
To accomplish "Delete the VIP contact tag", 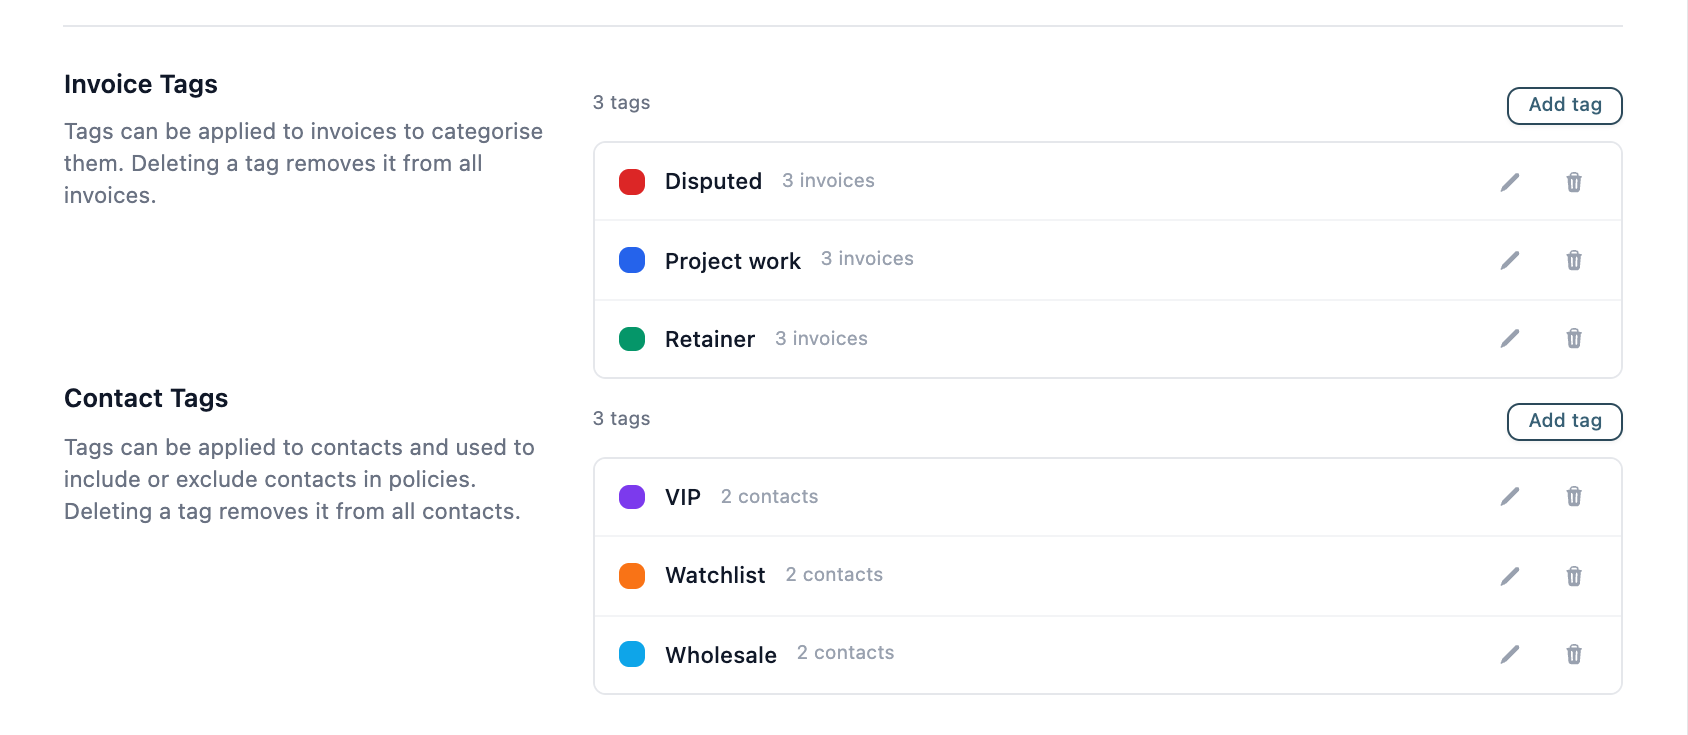I will pyautogui.click(x=1574, y=496).
